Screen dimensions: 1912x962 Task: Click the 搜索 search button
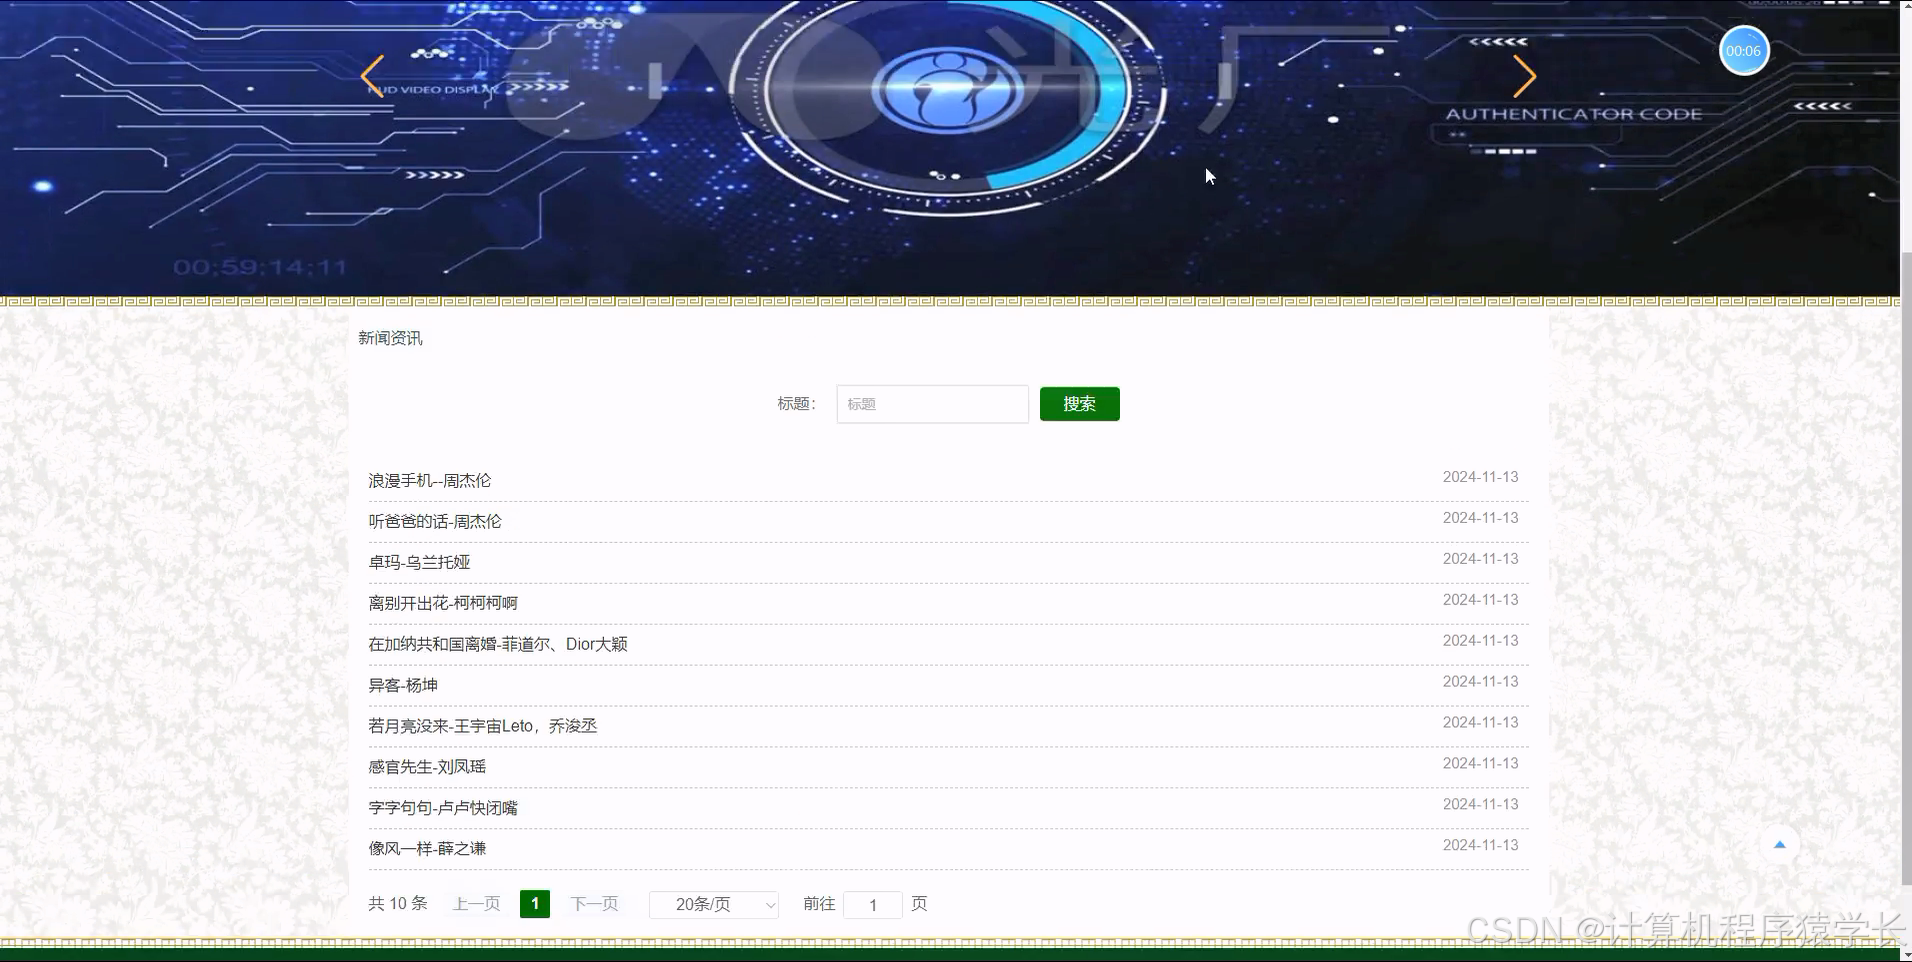pyautogui.click(x=1079, y=403)
